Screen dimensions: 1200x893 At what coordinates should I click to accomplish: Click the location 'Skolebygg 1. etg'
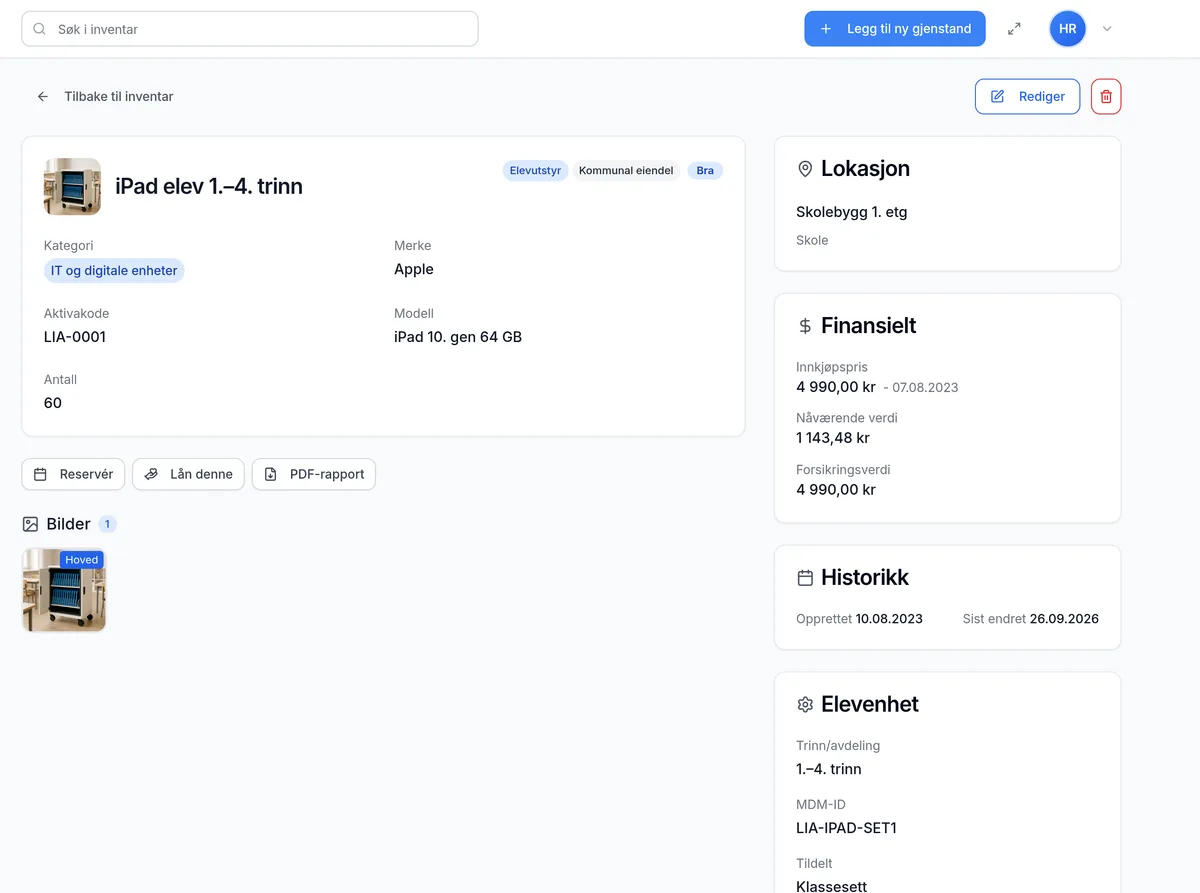pyautogui.click(x=852, y=212)
